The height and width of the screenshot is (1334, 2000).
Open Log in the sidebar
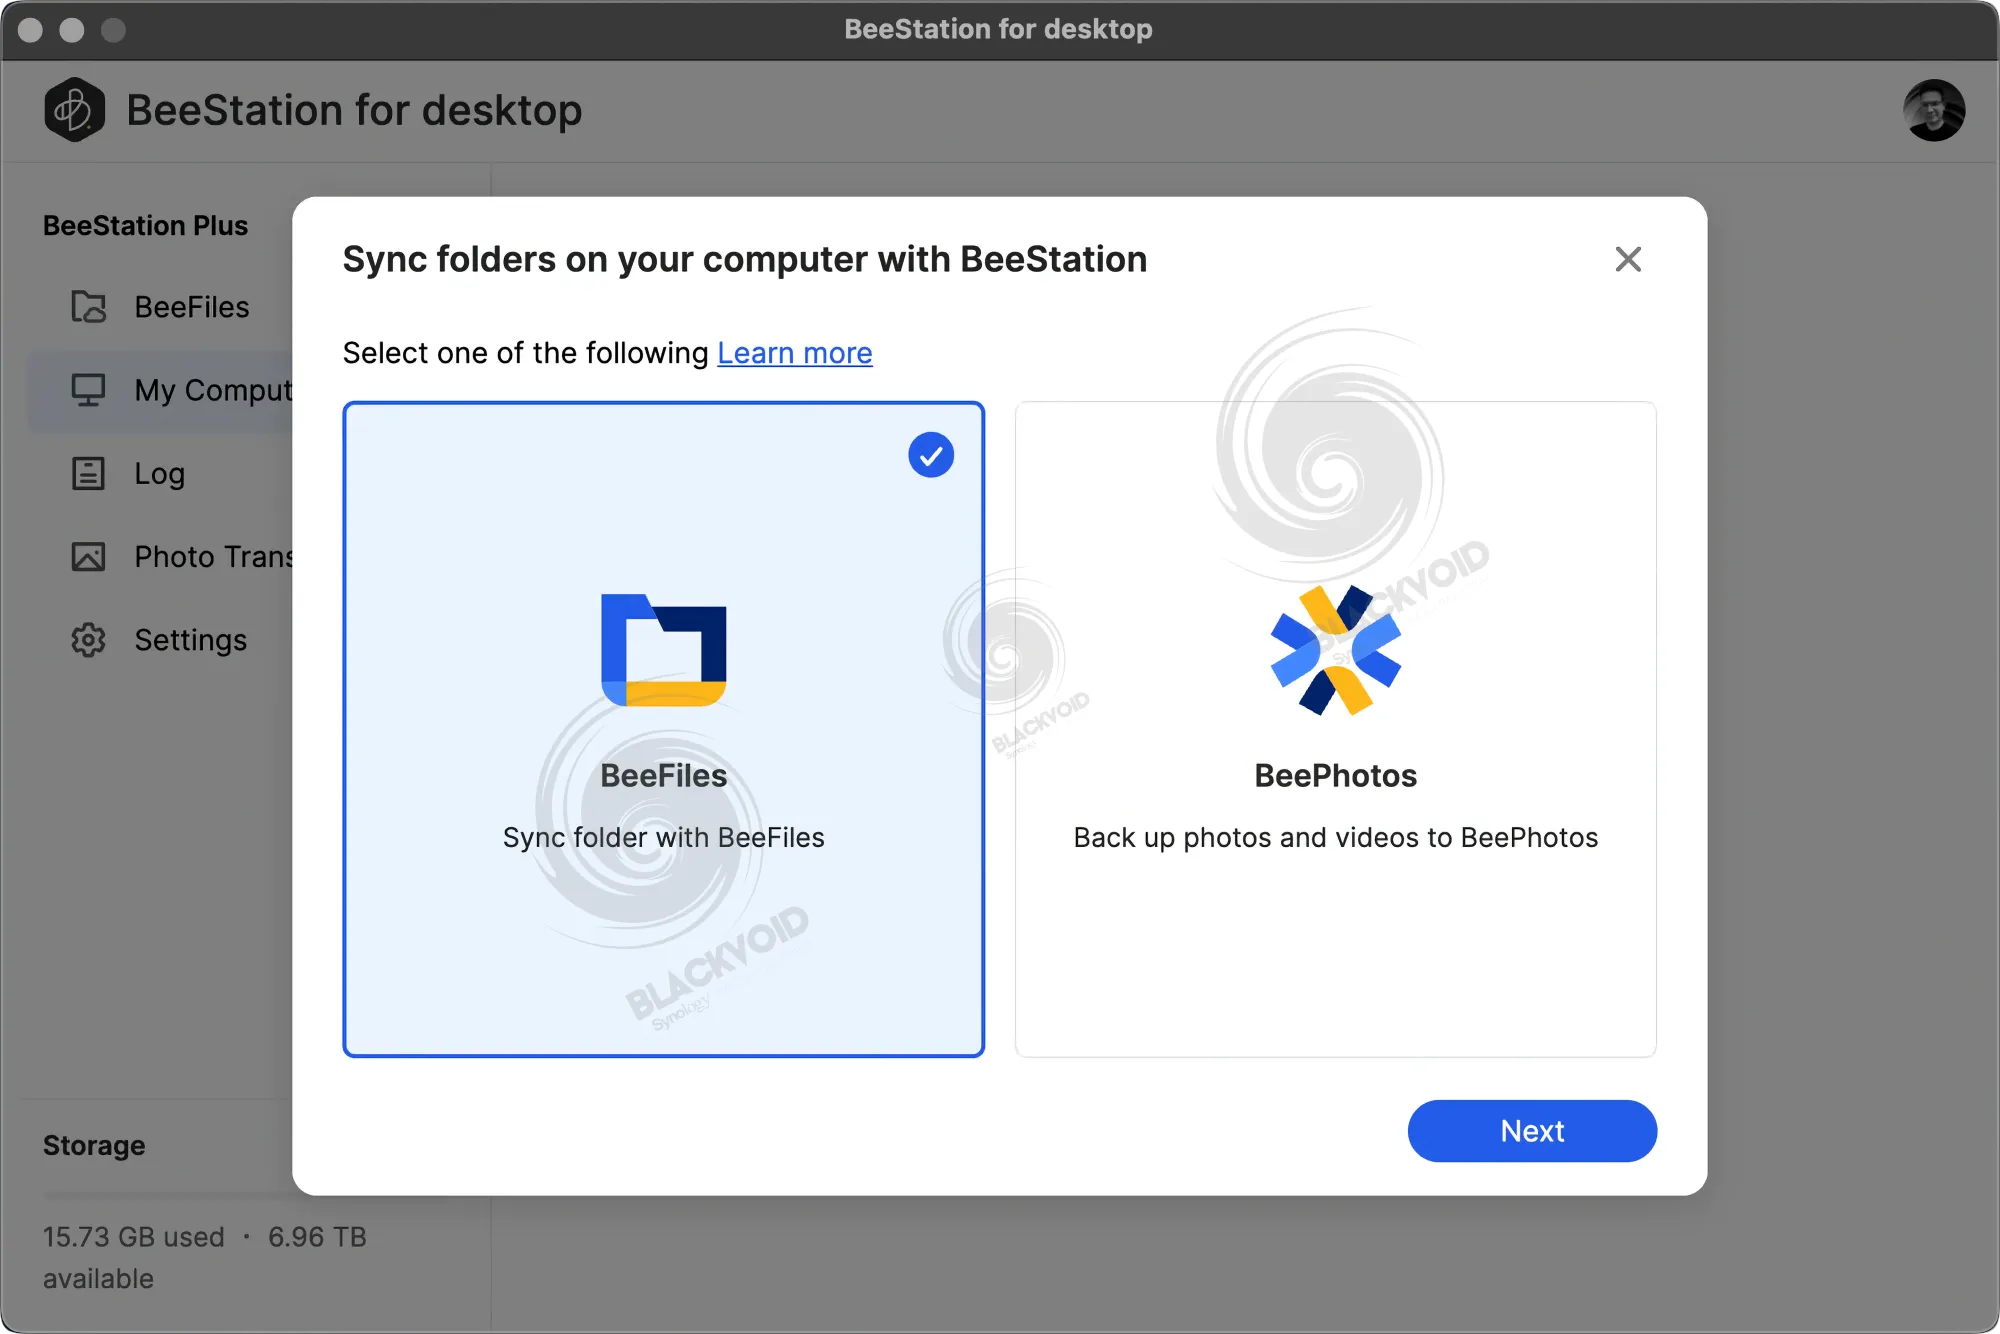point(160,473)
